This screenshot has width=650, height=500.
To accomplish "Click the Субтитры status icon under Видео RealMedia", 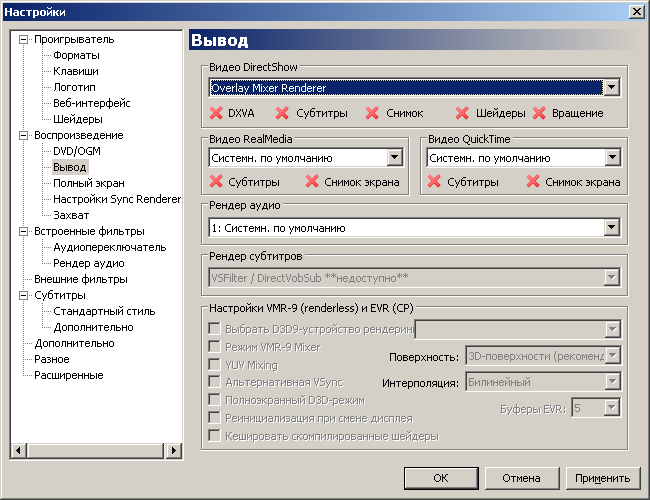I will 216,182.
